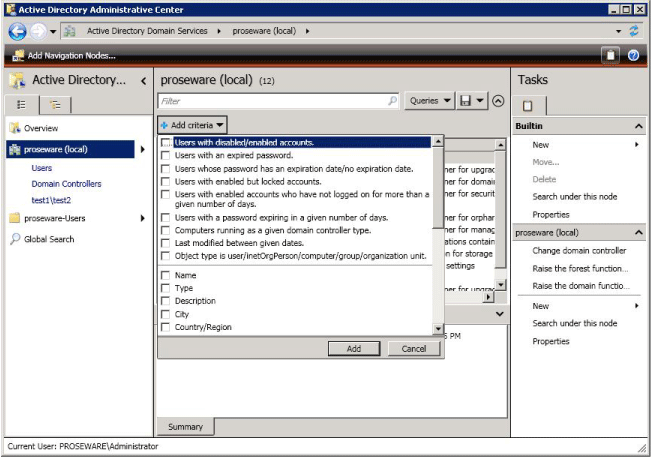The width and height of the screenshot is (651, 457).
Task: Check Users with an expired password
Action: pos(165,156)
